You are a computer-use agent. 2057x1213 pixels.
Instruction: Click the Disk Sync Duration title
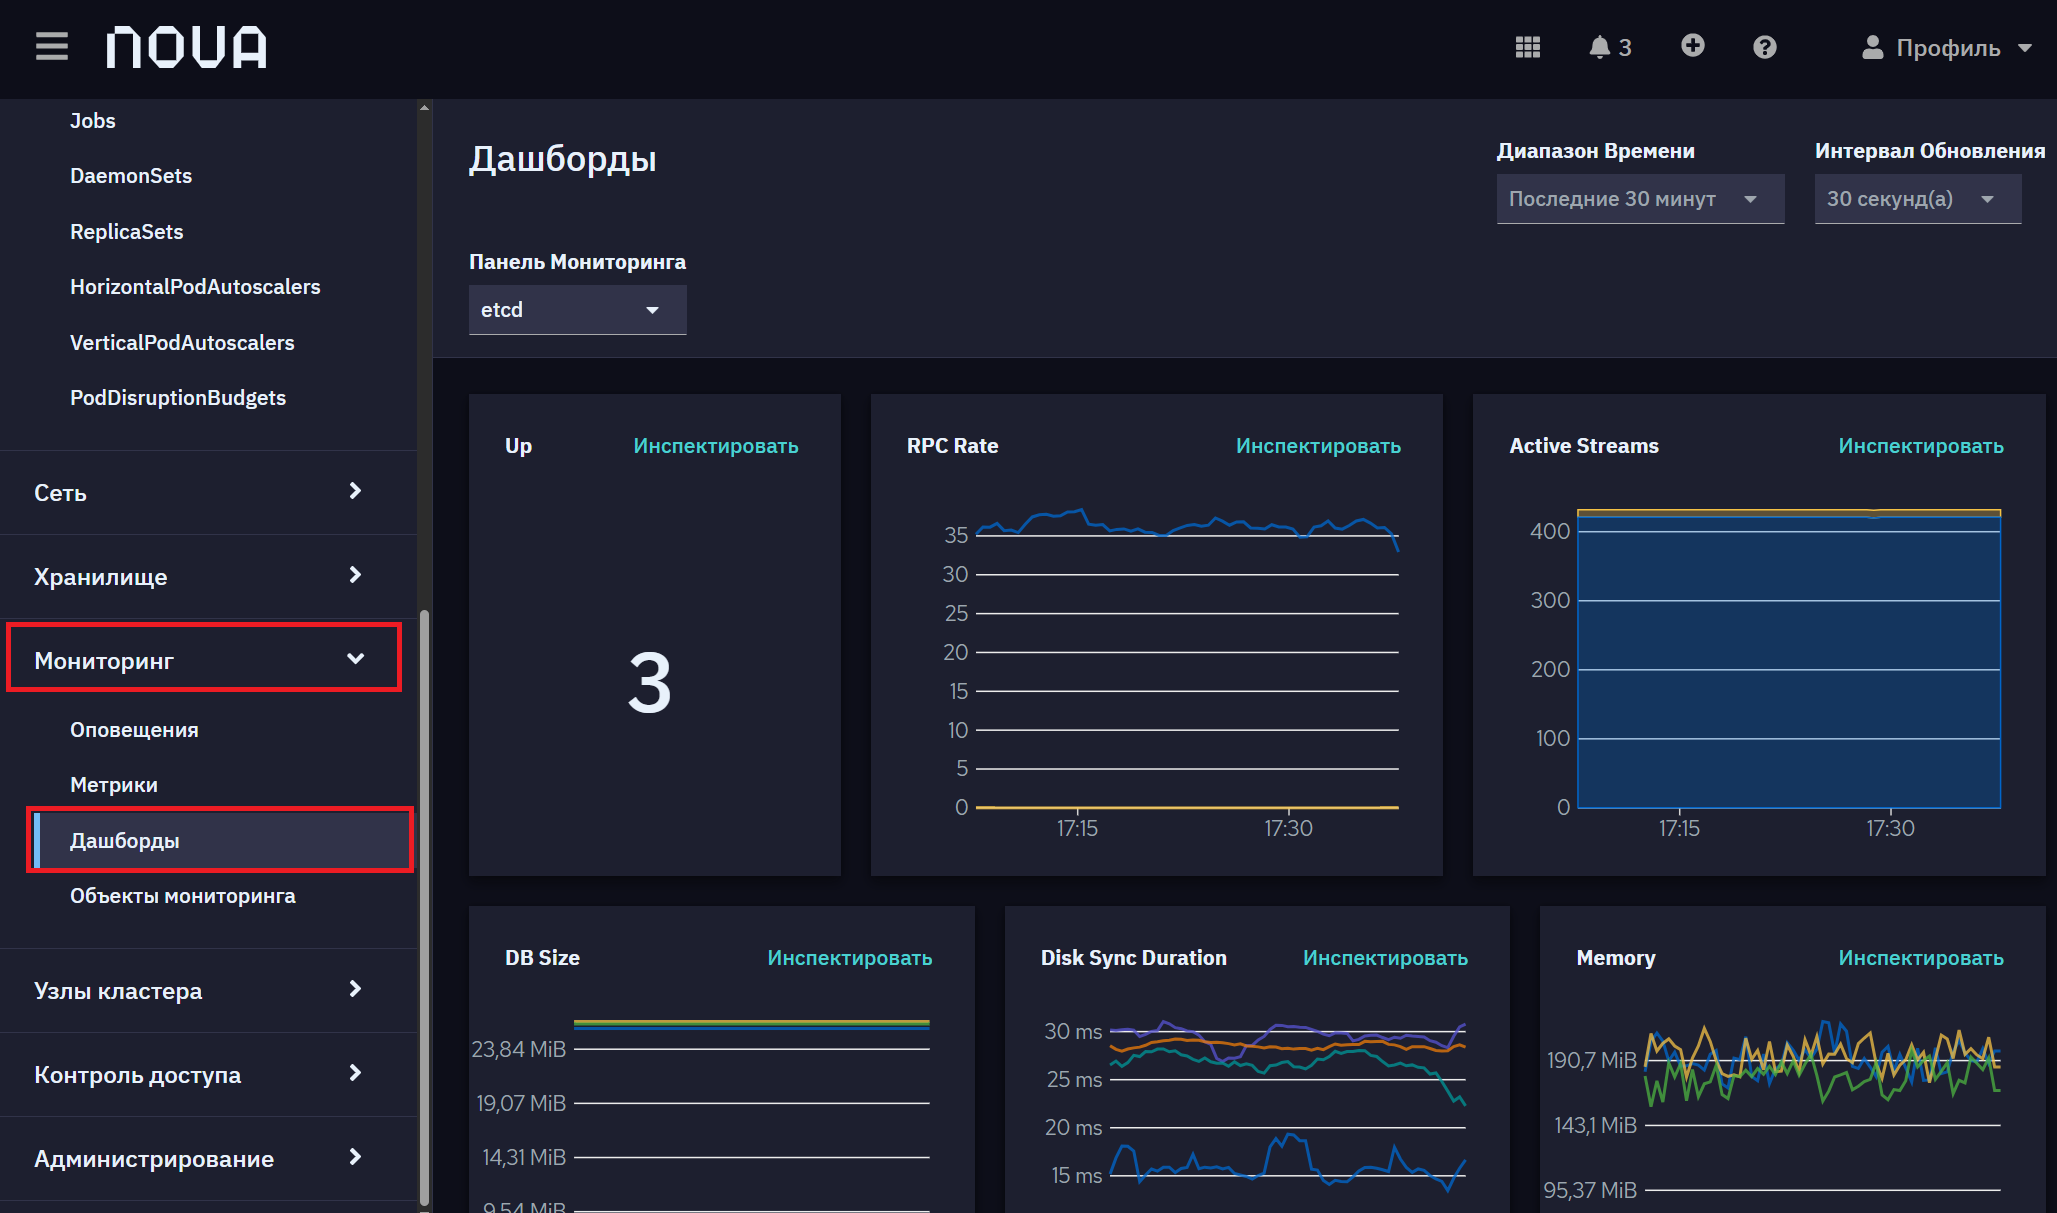1134,958
